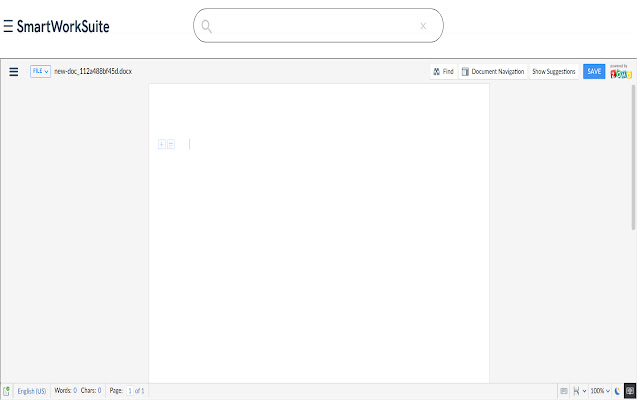Click the paragraph options icon in margin
The width and height of the screenshot is (640, 400).
click(x=171, y=144)
